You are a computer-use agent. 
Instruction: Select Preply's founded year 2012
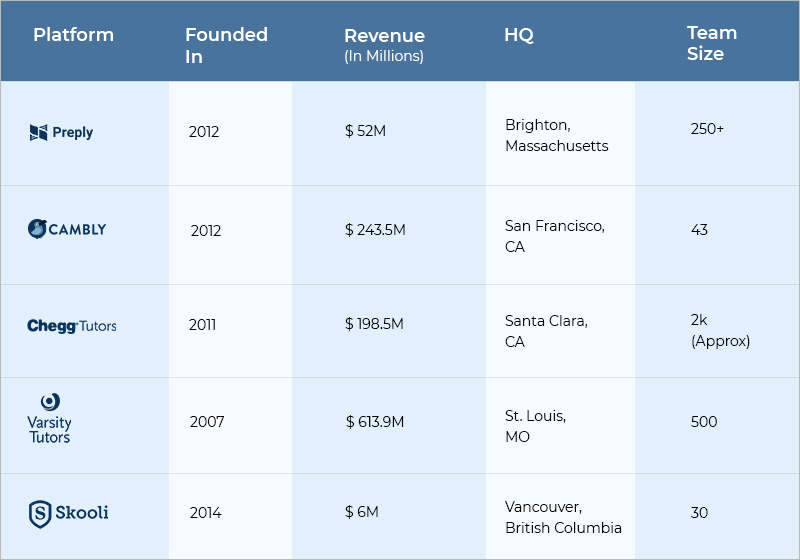point(204,132)
